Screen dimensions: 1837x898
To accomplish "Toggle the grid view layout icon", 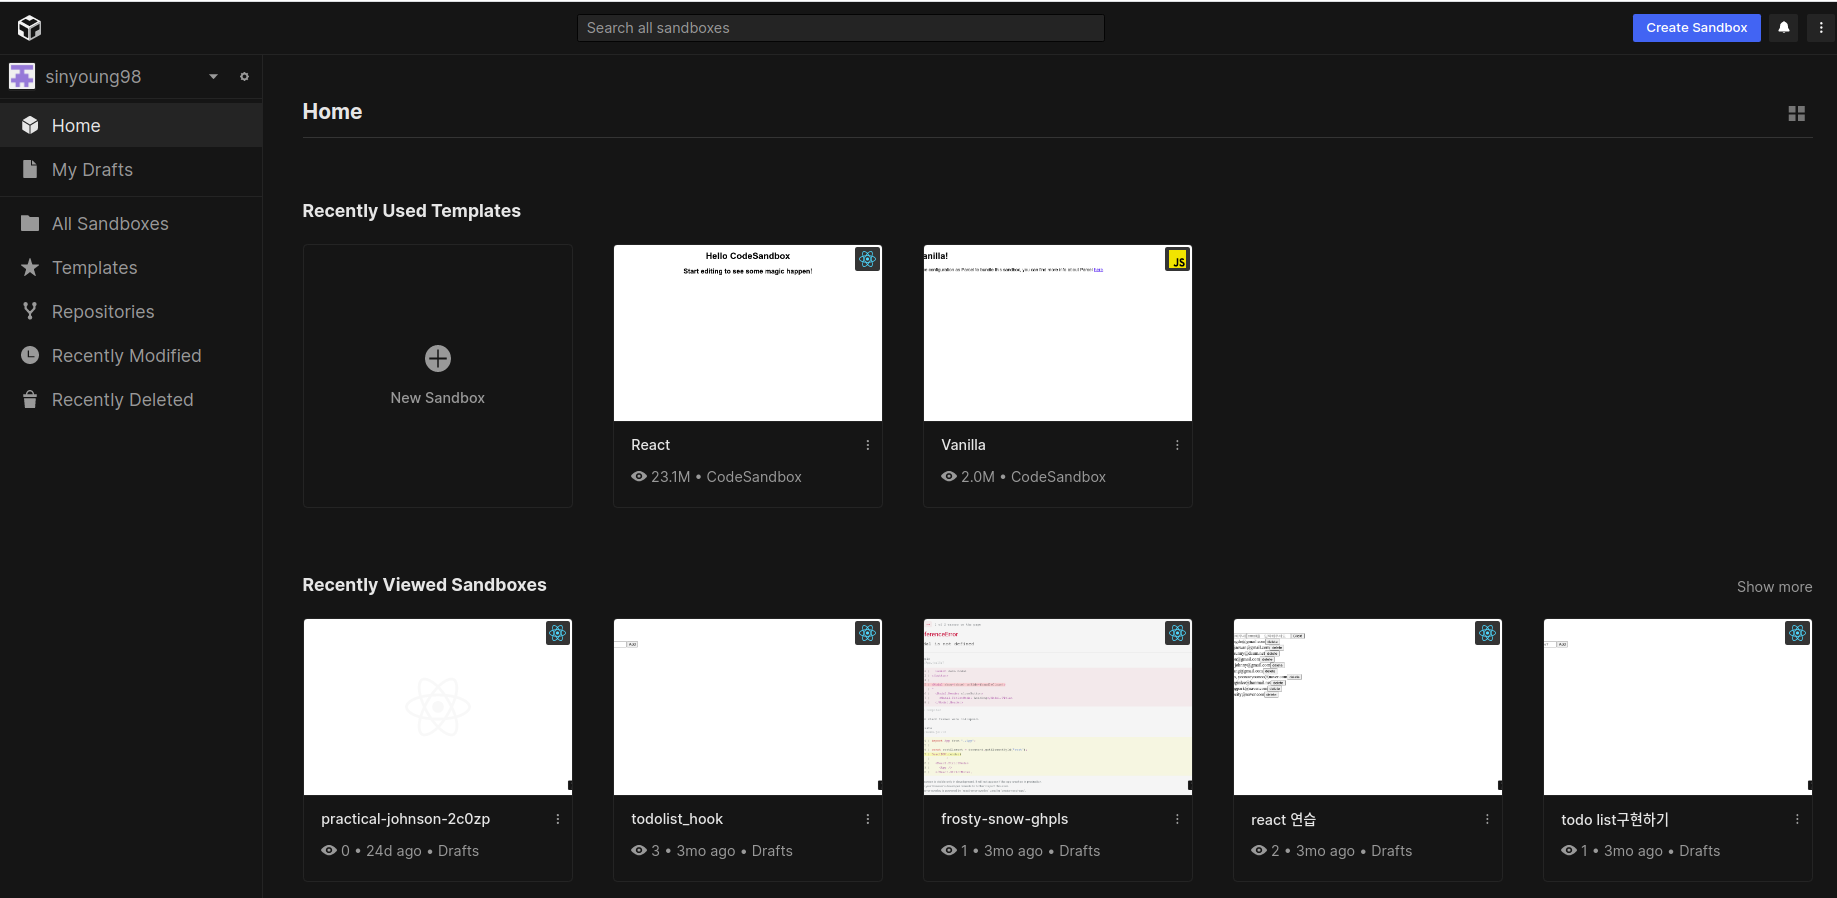I will [x=1797, y=114].
